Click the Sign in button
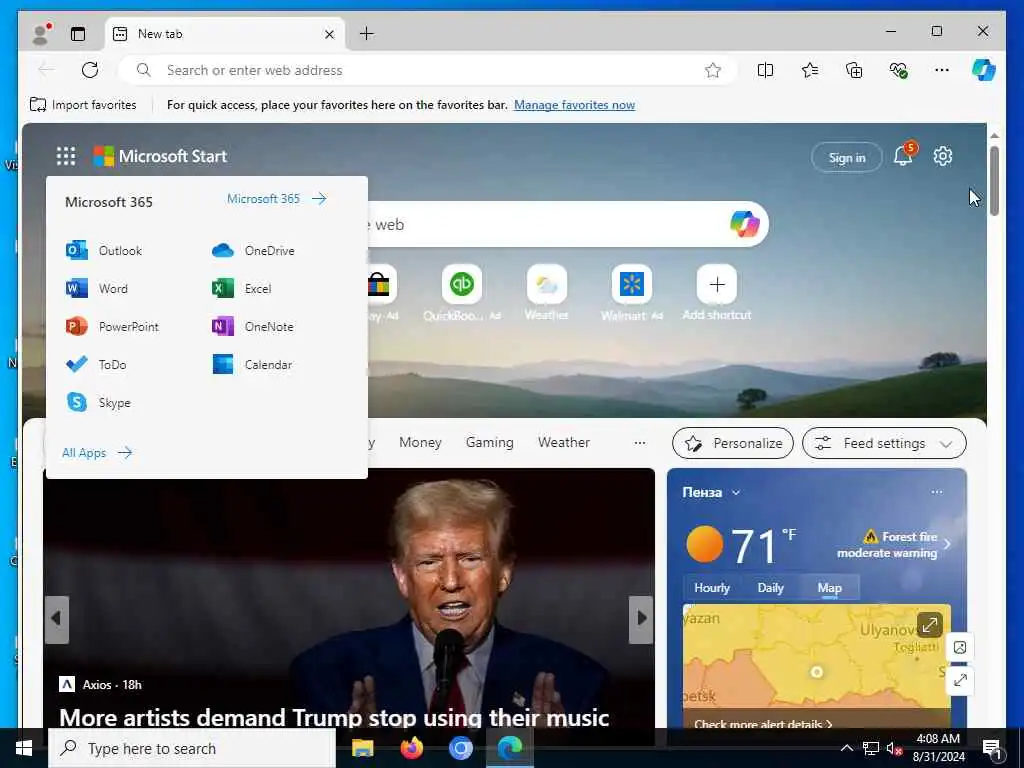This screenshot has width=1024, height=768. (x=846, y=157)
